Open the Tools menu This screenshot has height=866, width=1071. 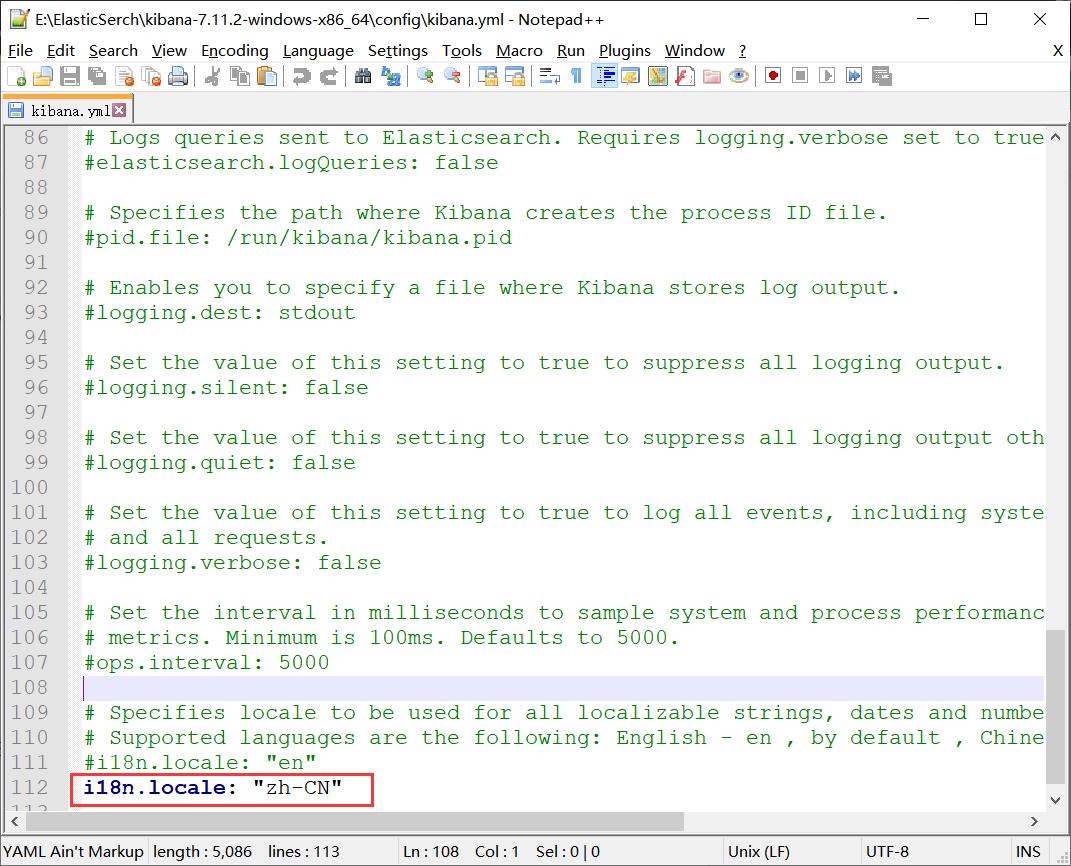tap(462, 51)
